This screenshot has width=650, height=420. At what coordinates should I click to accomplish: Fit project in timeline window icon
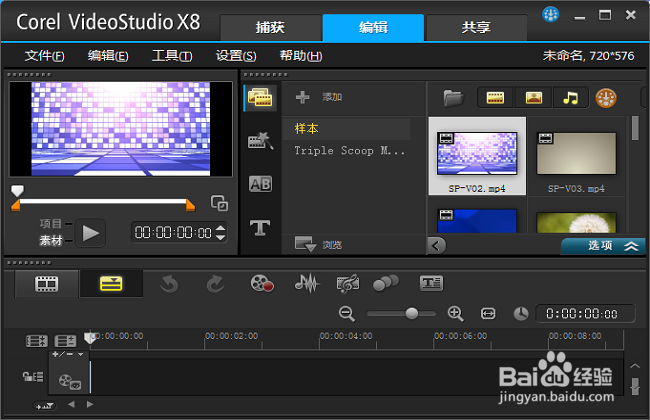pyautogui.click(x=488, y=314)
